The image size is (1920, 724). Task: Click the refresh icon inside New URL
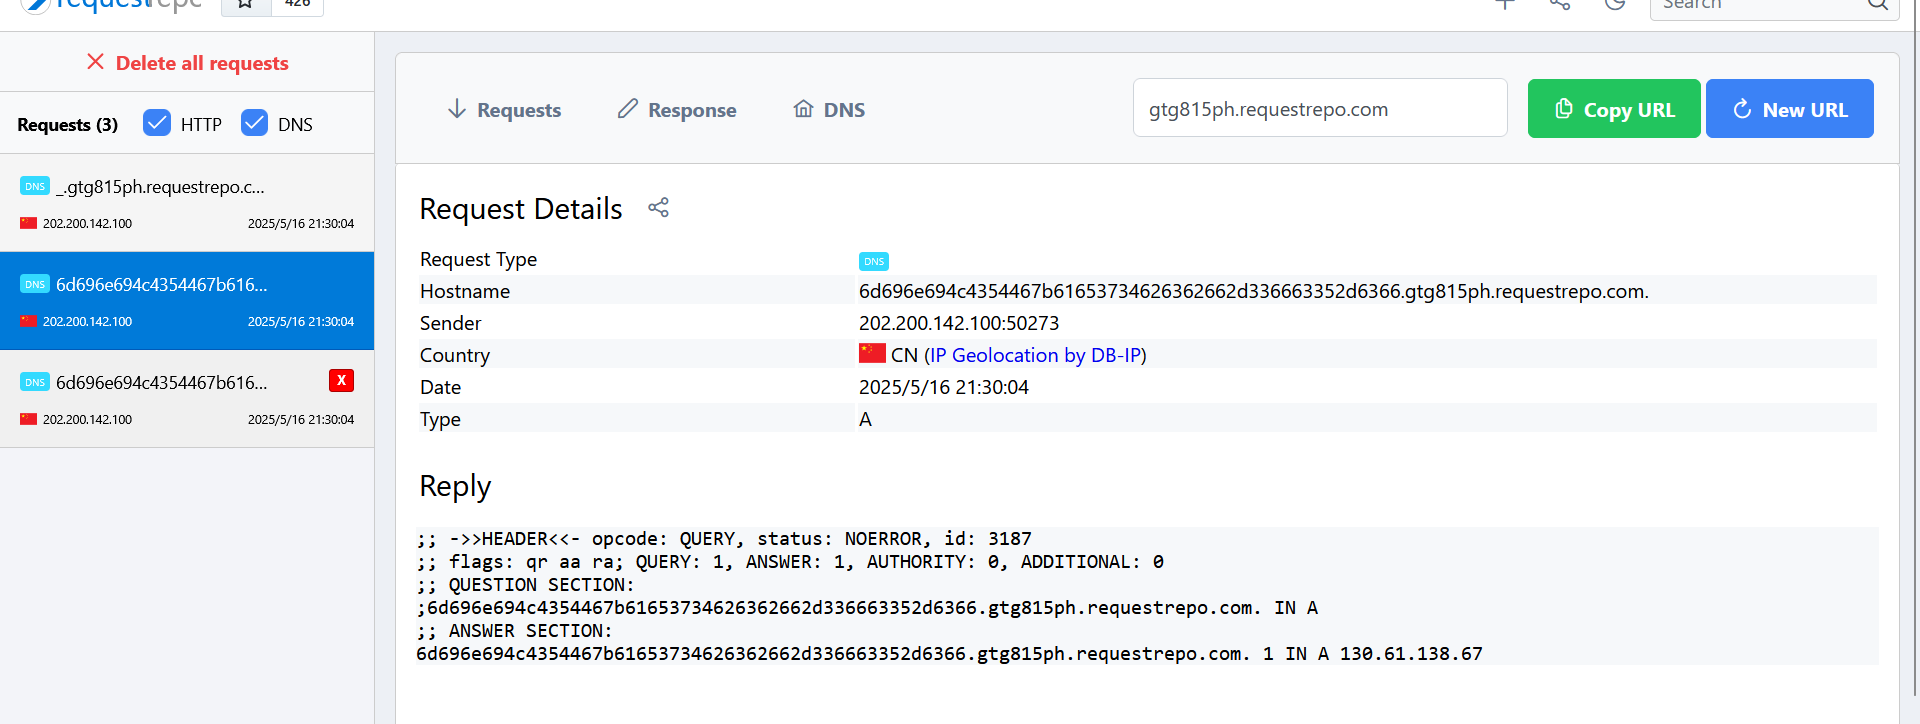tap(1742, 109)
